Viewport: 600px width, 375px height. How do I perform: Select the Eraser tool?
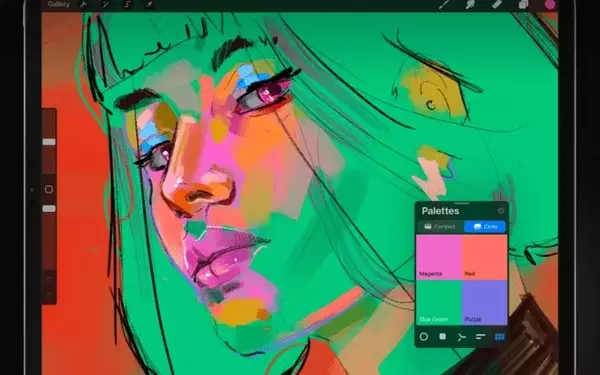pos(497,4)
